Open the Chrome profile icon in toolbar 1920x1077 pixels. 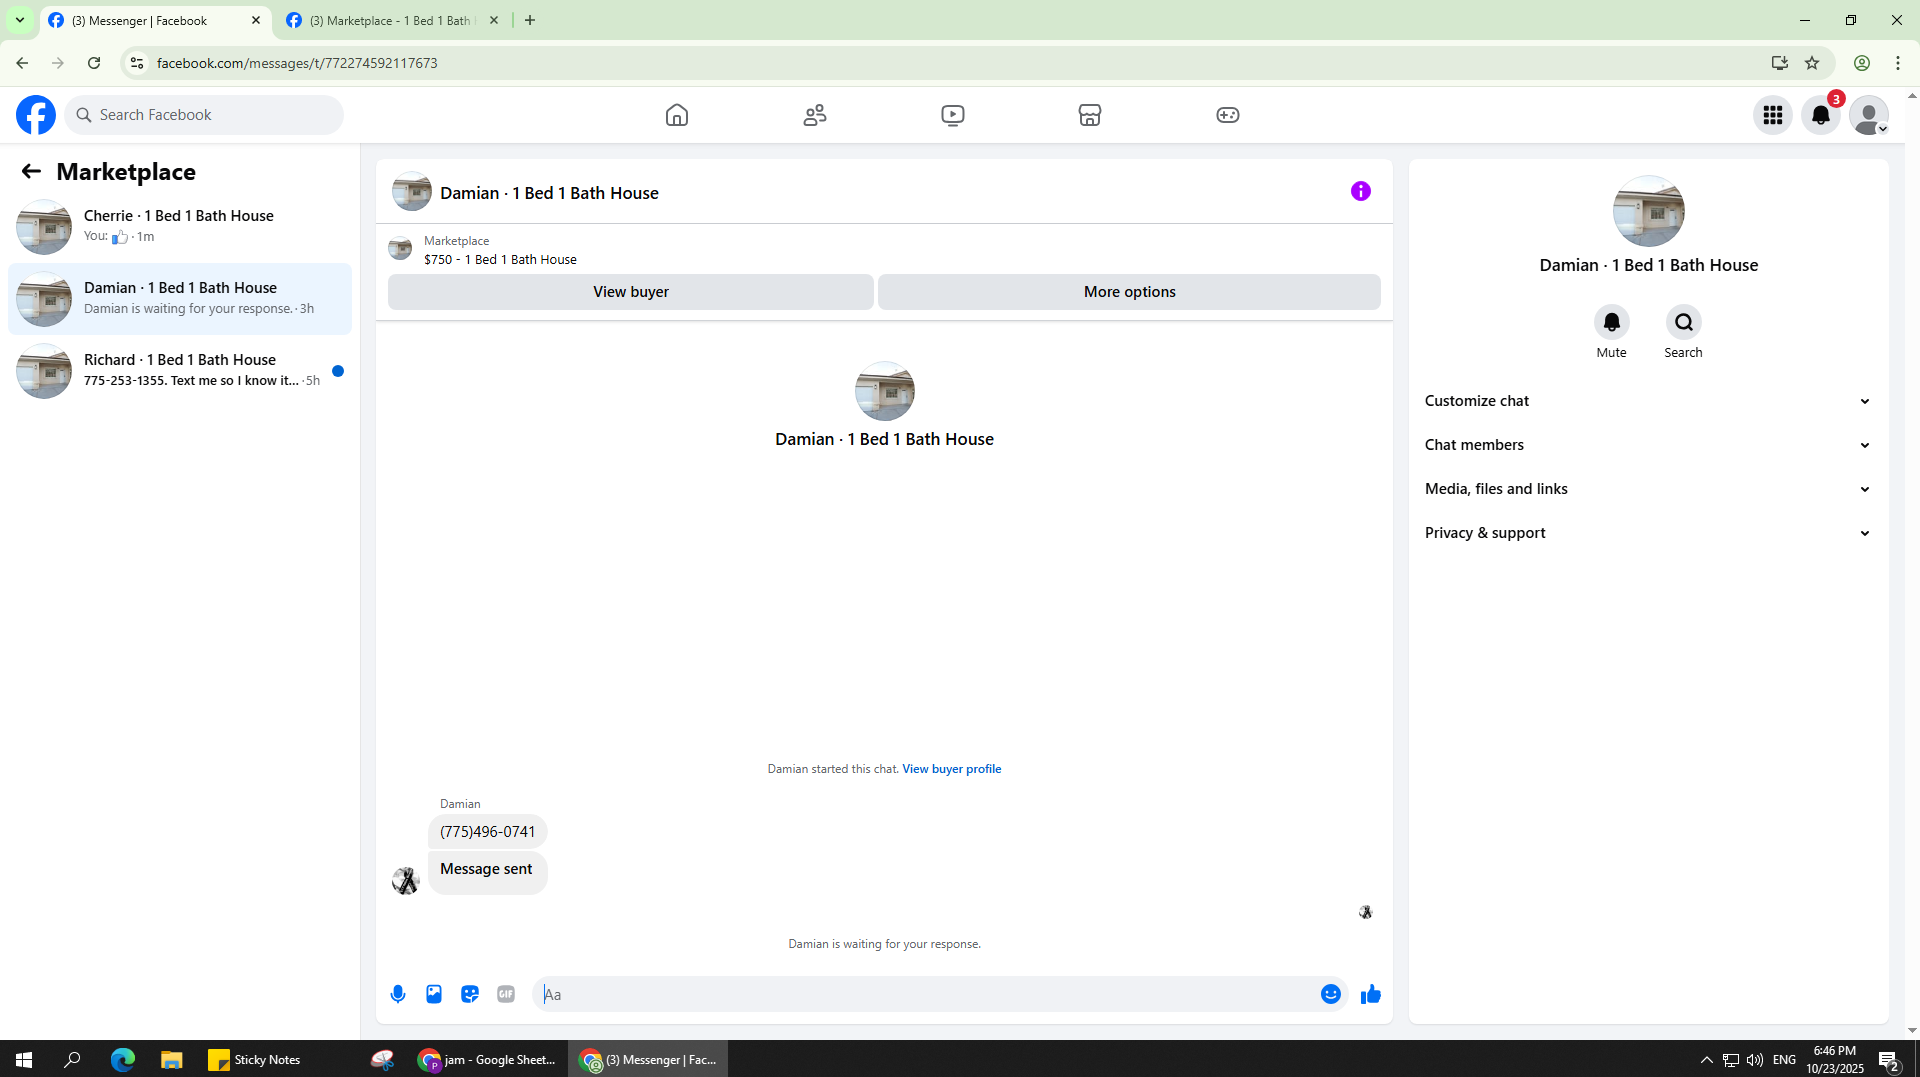pyautogui.click(x=1862, y=63)
